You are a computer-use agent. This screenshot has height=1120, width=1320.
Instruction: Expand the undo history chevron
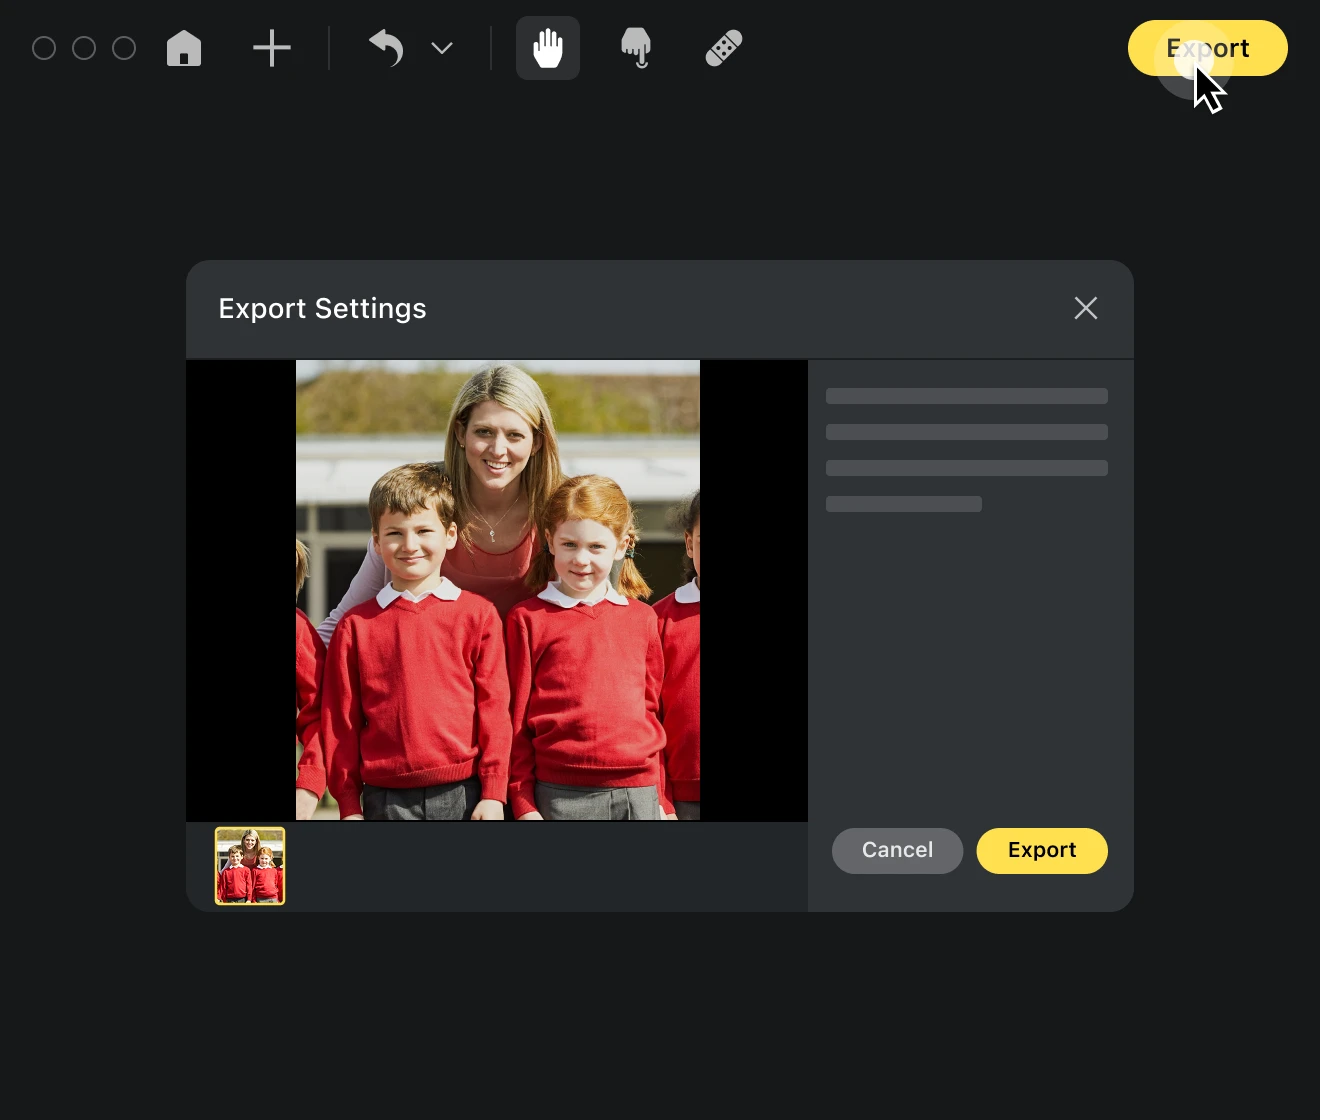point(442,48)
